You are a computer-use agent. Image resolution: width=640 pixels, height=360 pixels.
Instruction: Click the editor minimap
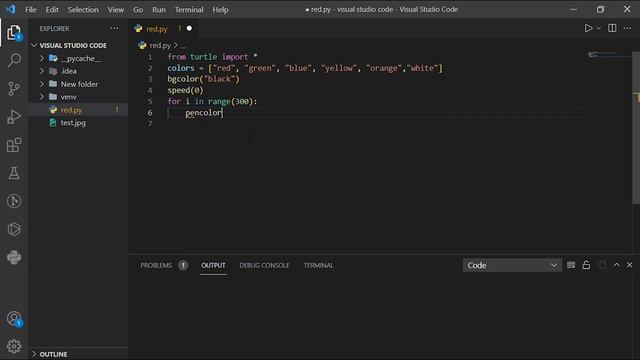(x=609, y=54)
